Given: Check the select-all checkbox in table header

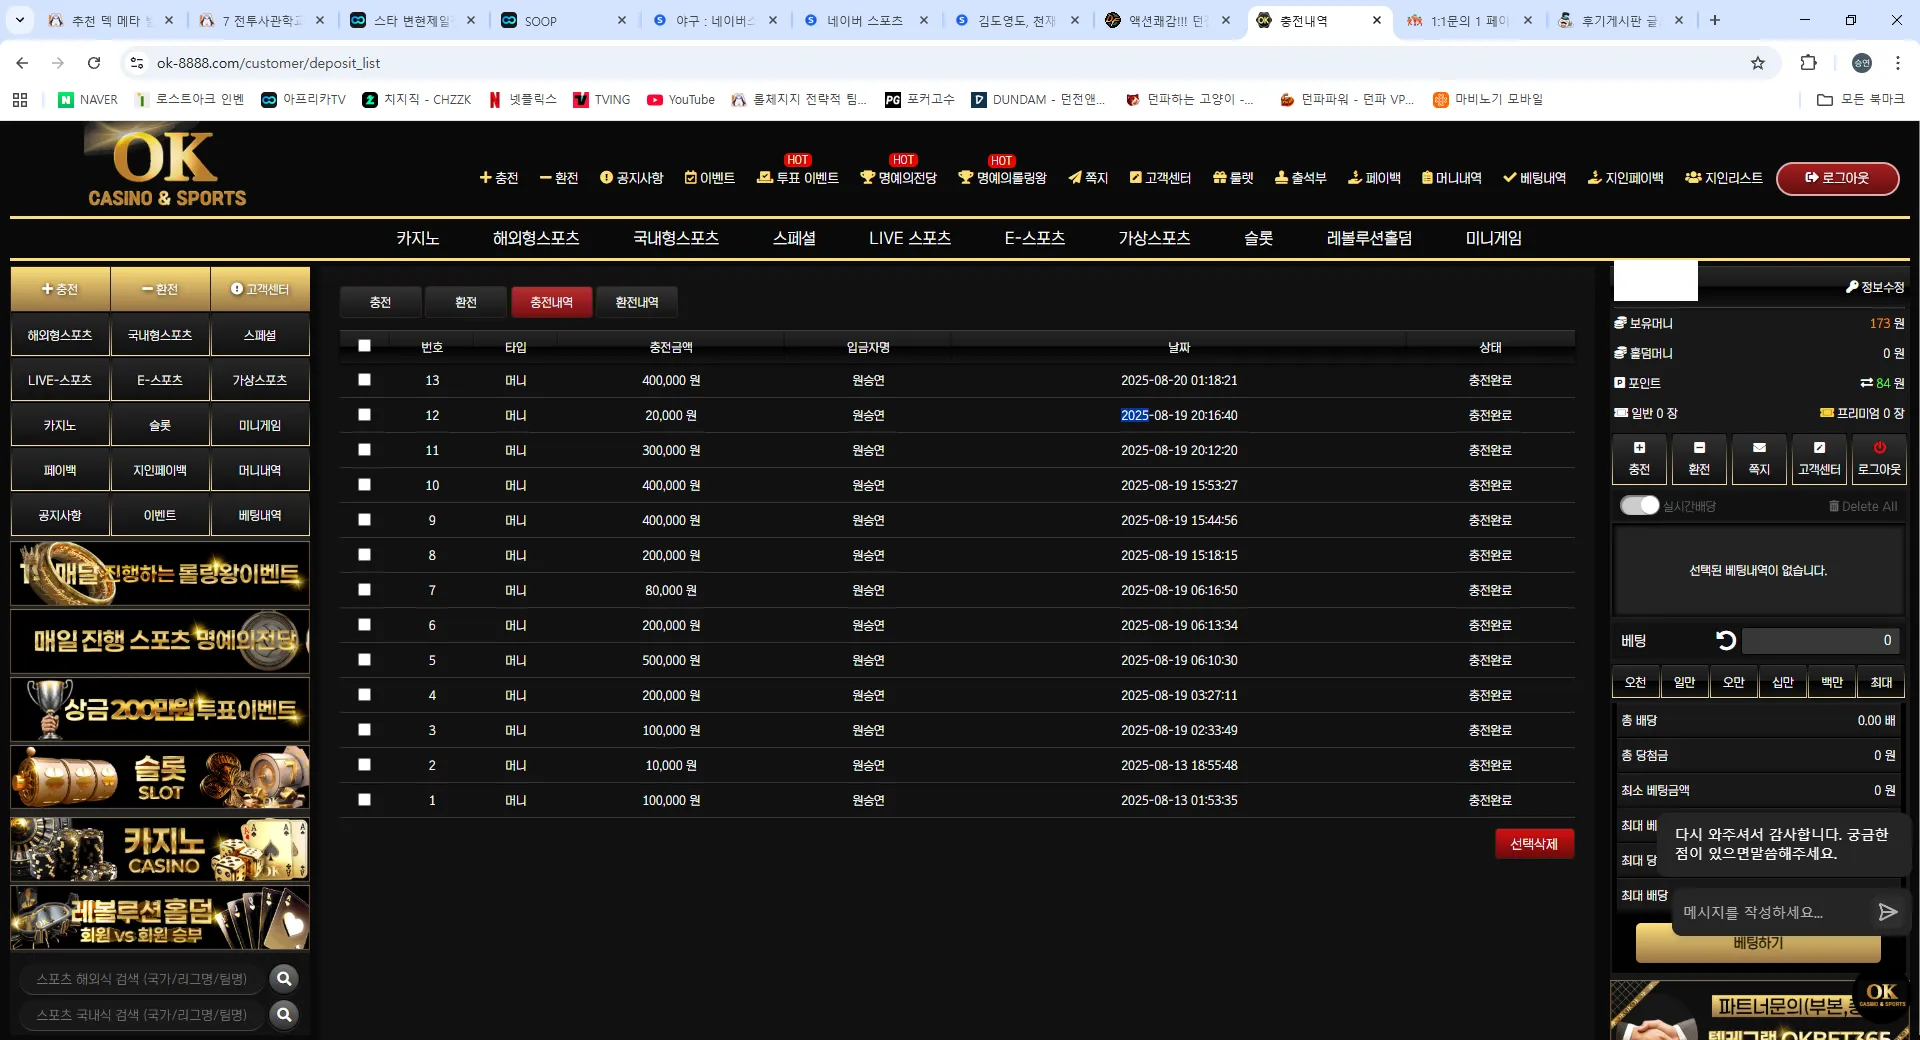Looking at the screenshot, I should [364, 346].
